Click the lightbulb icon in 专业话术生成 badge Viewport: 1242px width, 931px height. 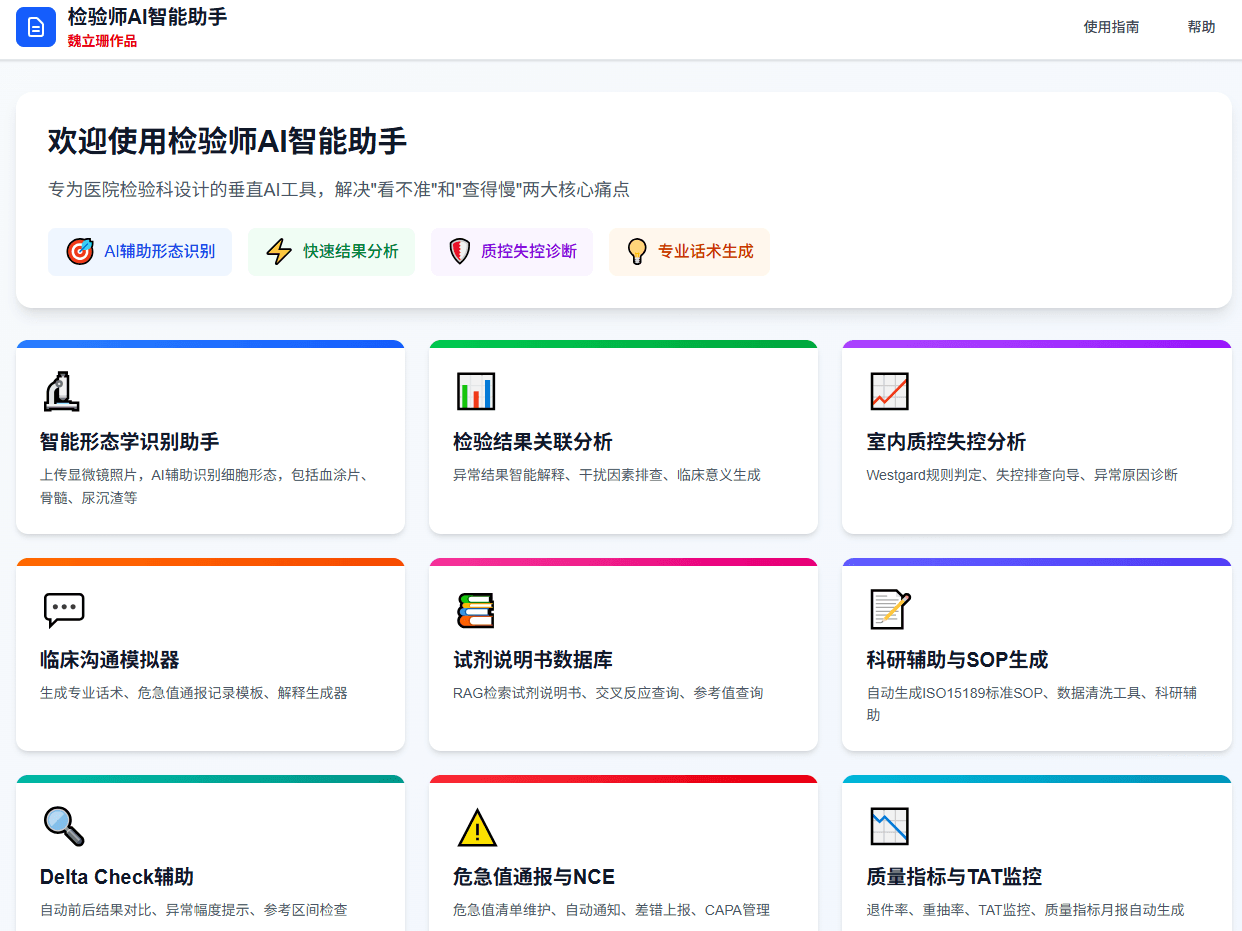click(x=637, y=251)
